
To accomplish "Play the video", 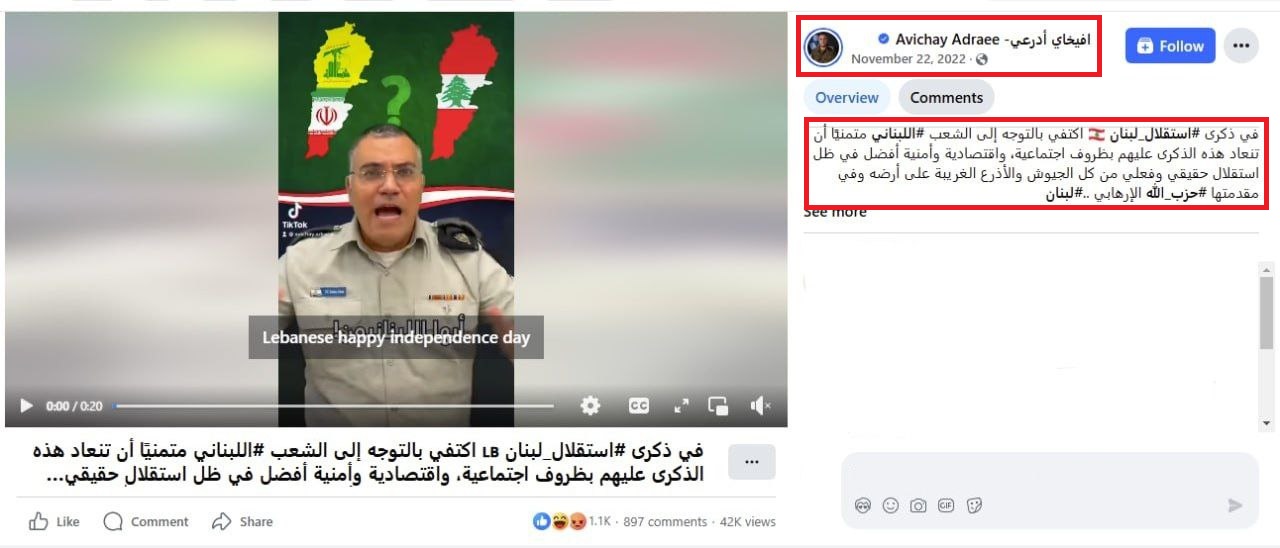I will (x=26, y=406).
